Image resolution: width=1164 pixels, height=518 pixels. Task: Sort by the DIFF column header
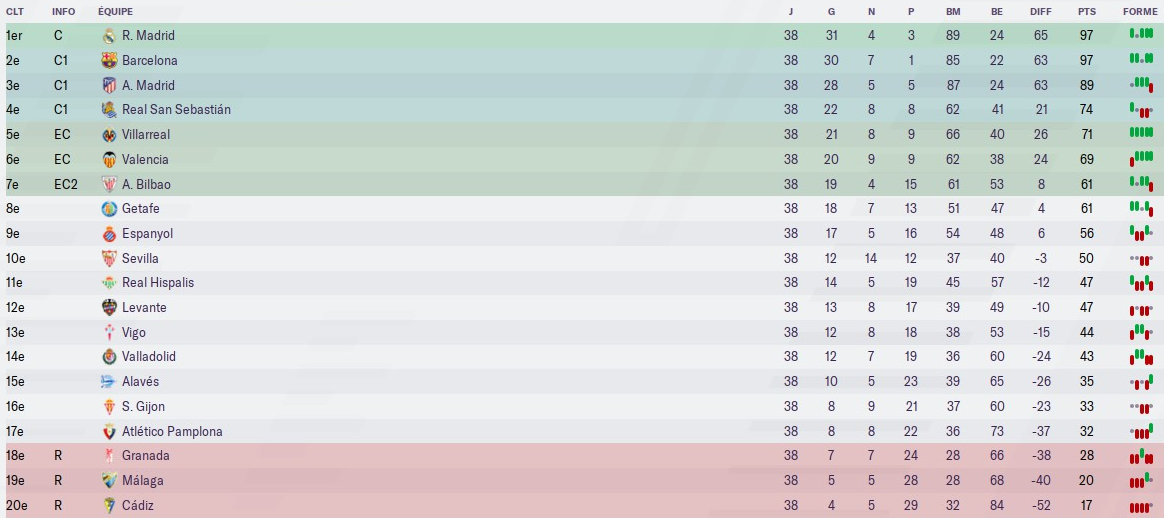tap(1041, 11)
